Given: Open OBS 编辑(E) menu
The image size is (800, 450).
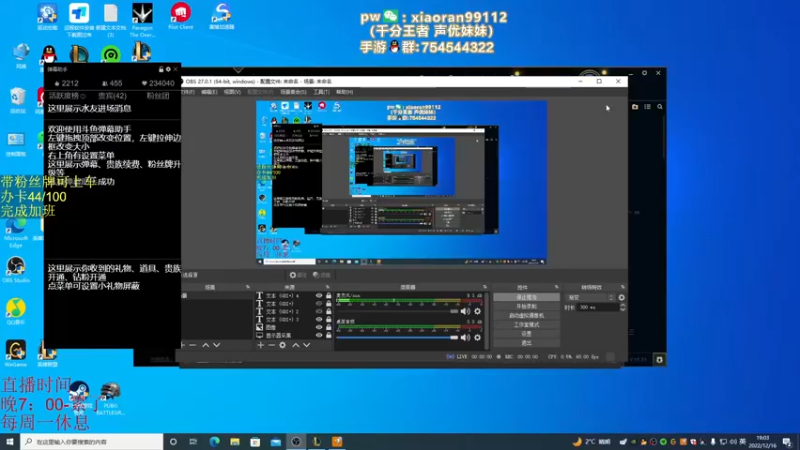Looking at the screenshot, I should tap(209, 92).
